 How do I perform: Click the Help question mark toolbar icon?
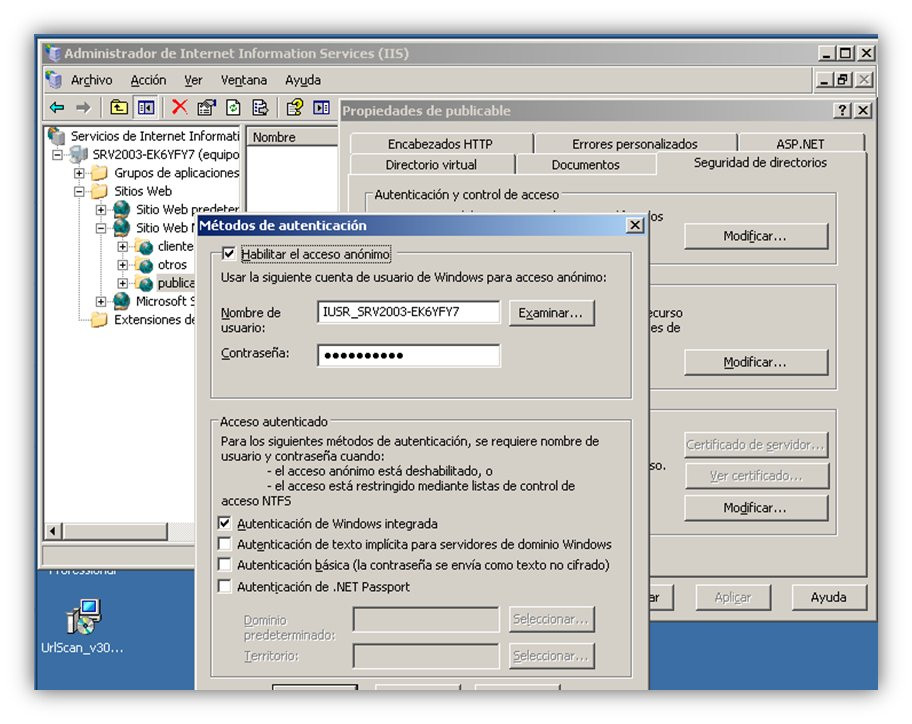coord(294,107)
